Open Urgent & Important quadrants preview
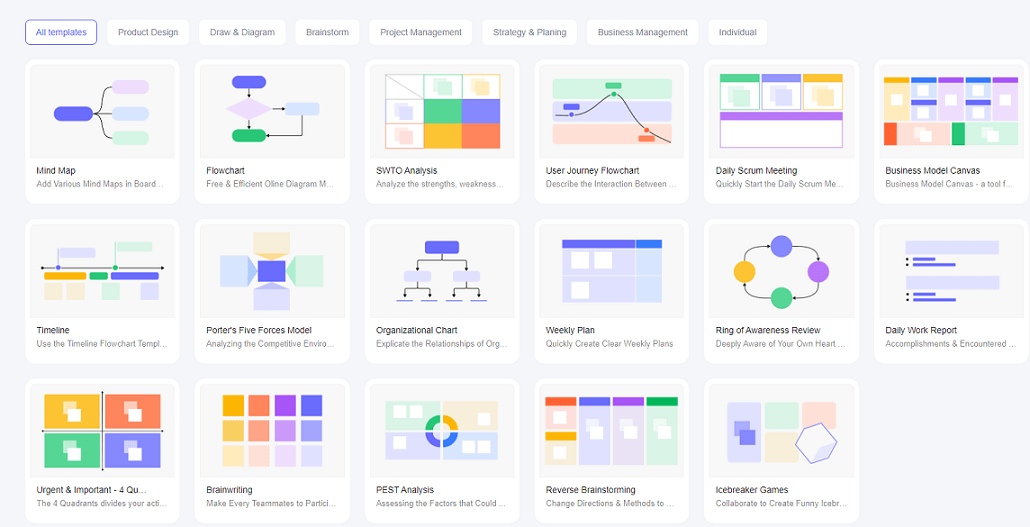Viewport: 1030px width, 527px height. pyautogui.click(x=102, y=430)
